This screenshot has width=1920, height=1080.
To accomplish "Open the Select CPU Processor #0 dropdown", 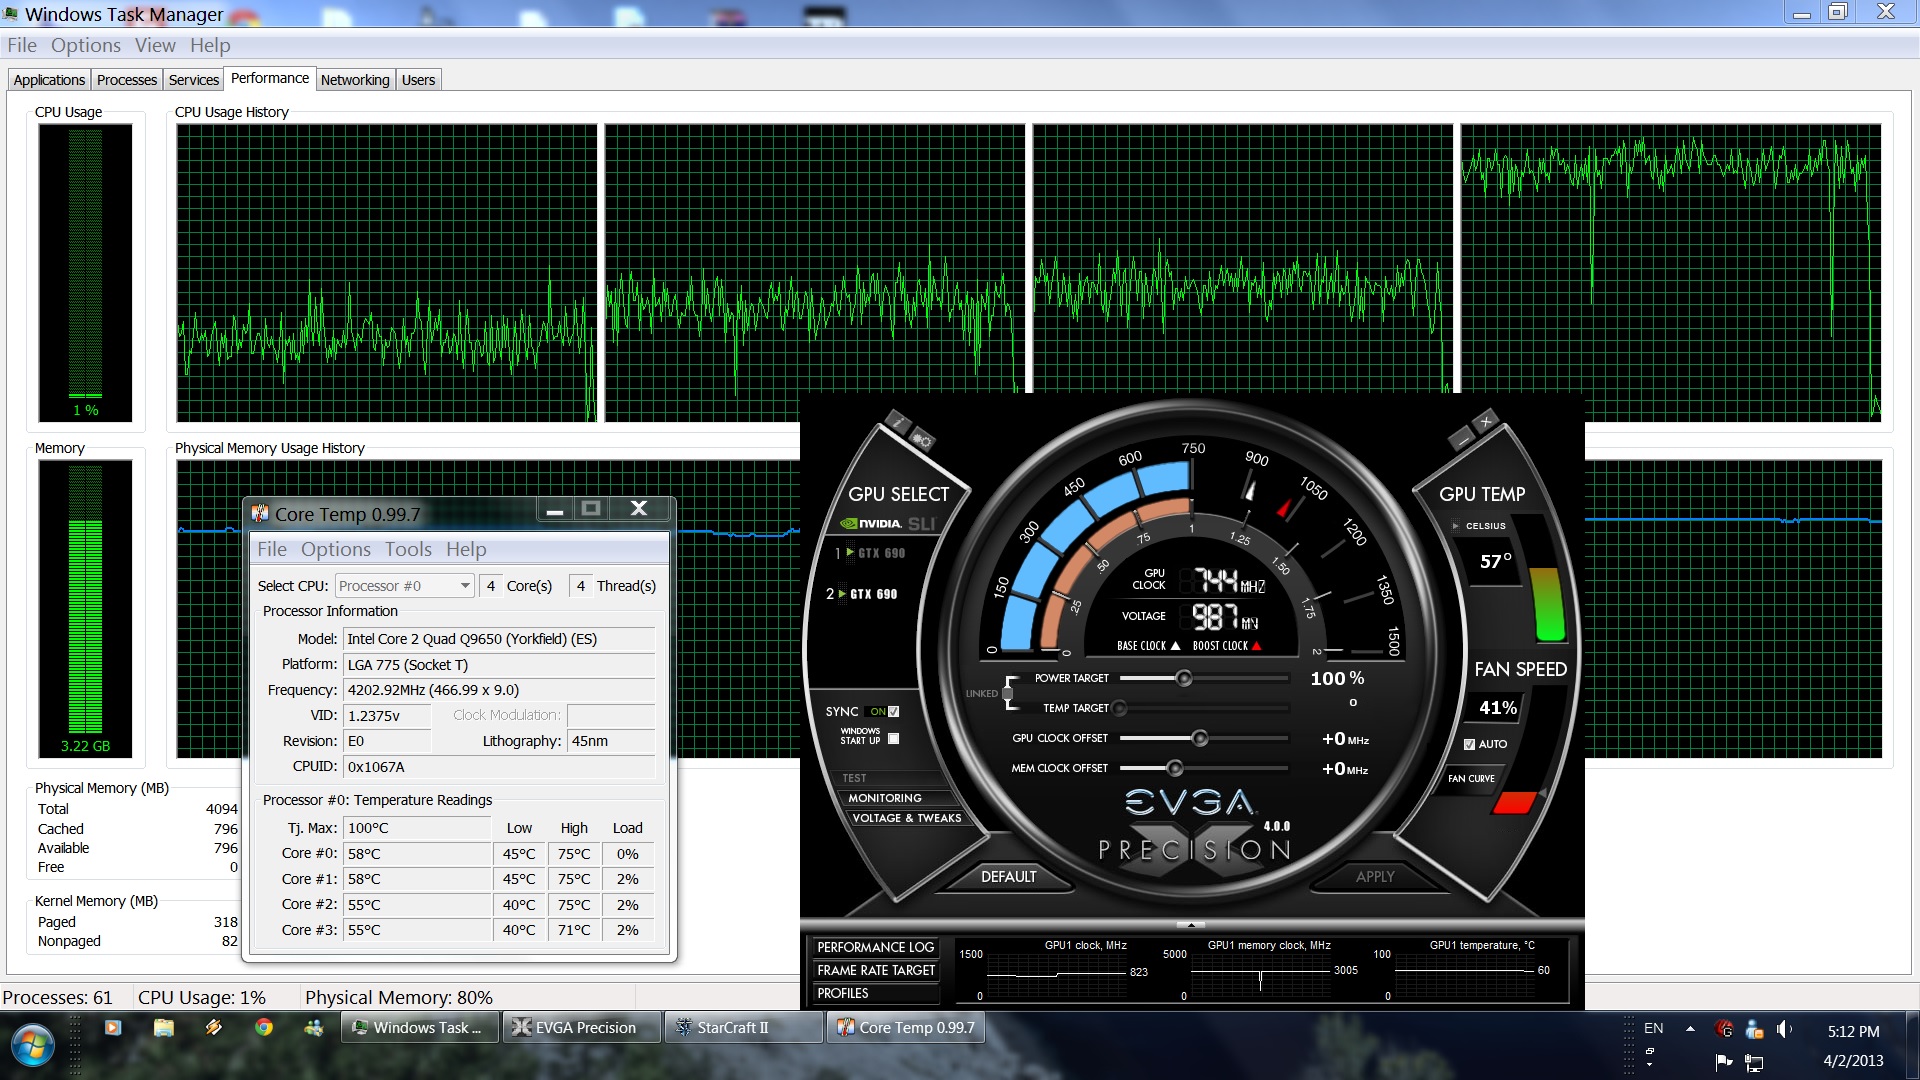I will (465, 586).
